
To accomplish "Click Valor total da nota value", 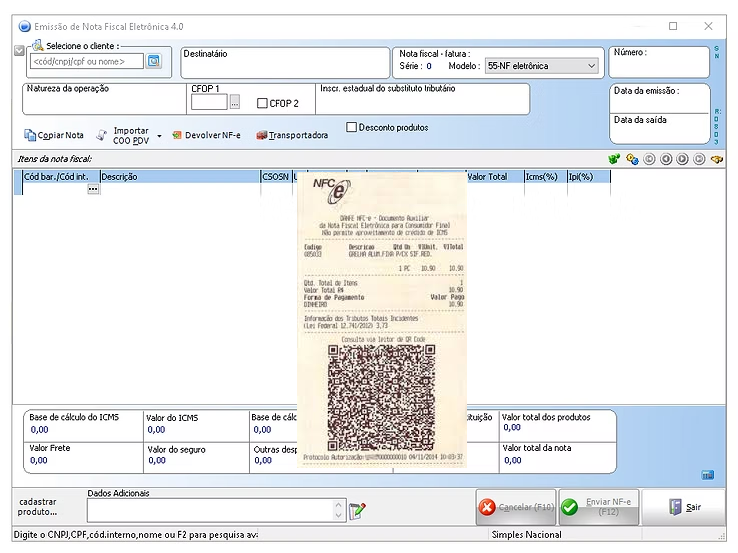I will click(513, 460).
